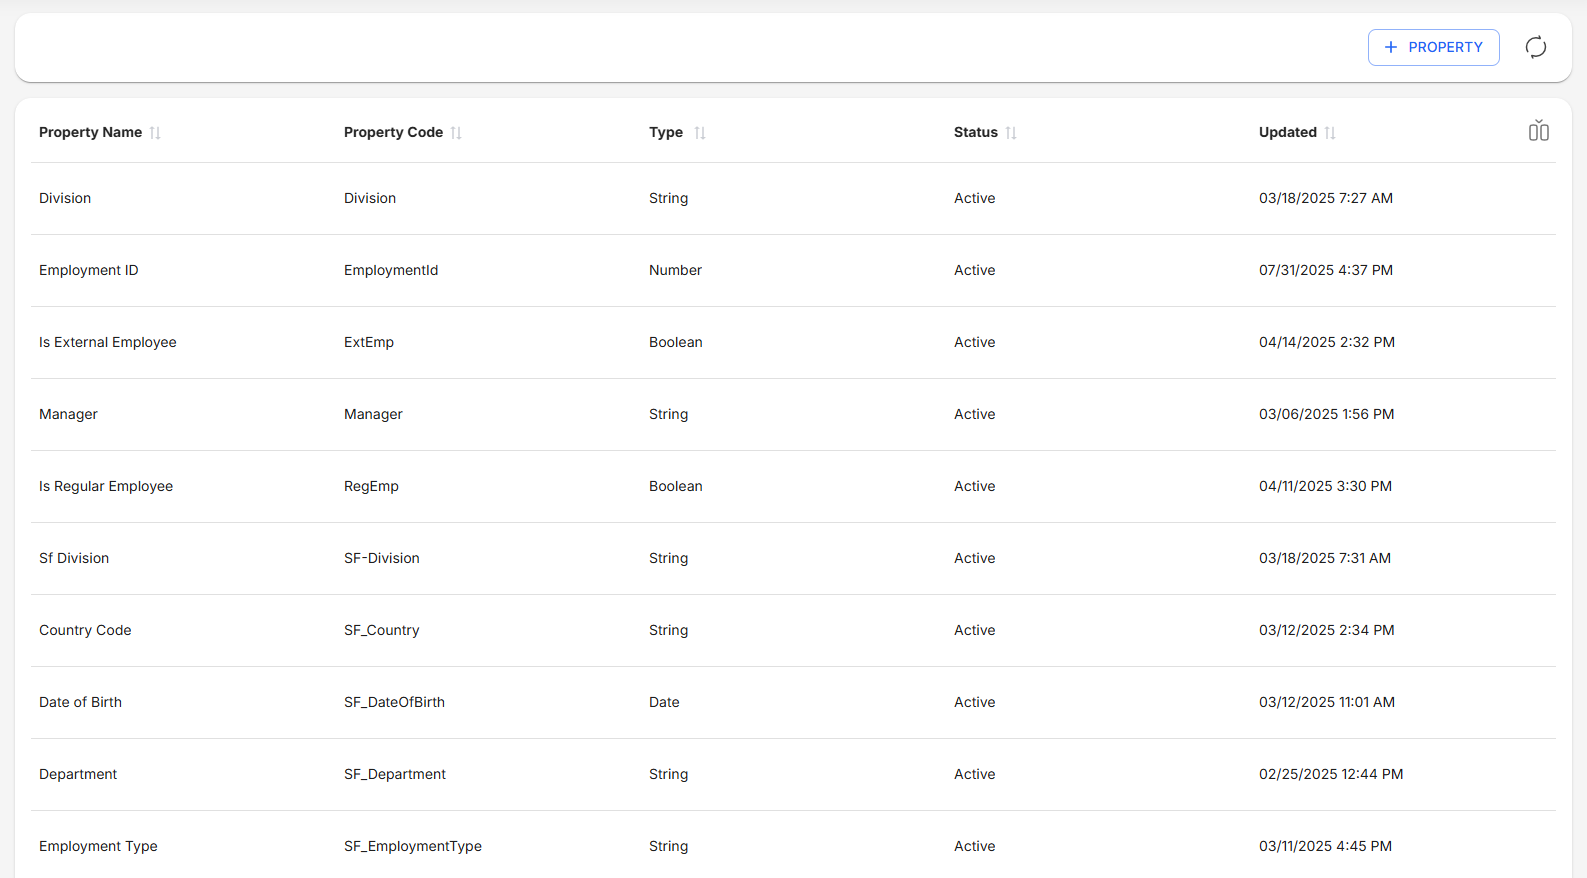Select the Employment ID row
Image resolution: width=1587 pixels, height=878 pixels.
(x=89, y=270)
